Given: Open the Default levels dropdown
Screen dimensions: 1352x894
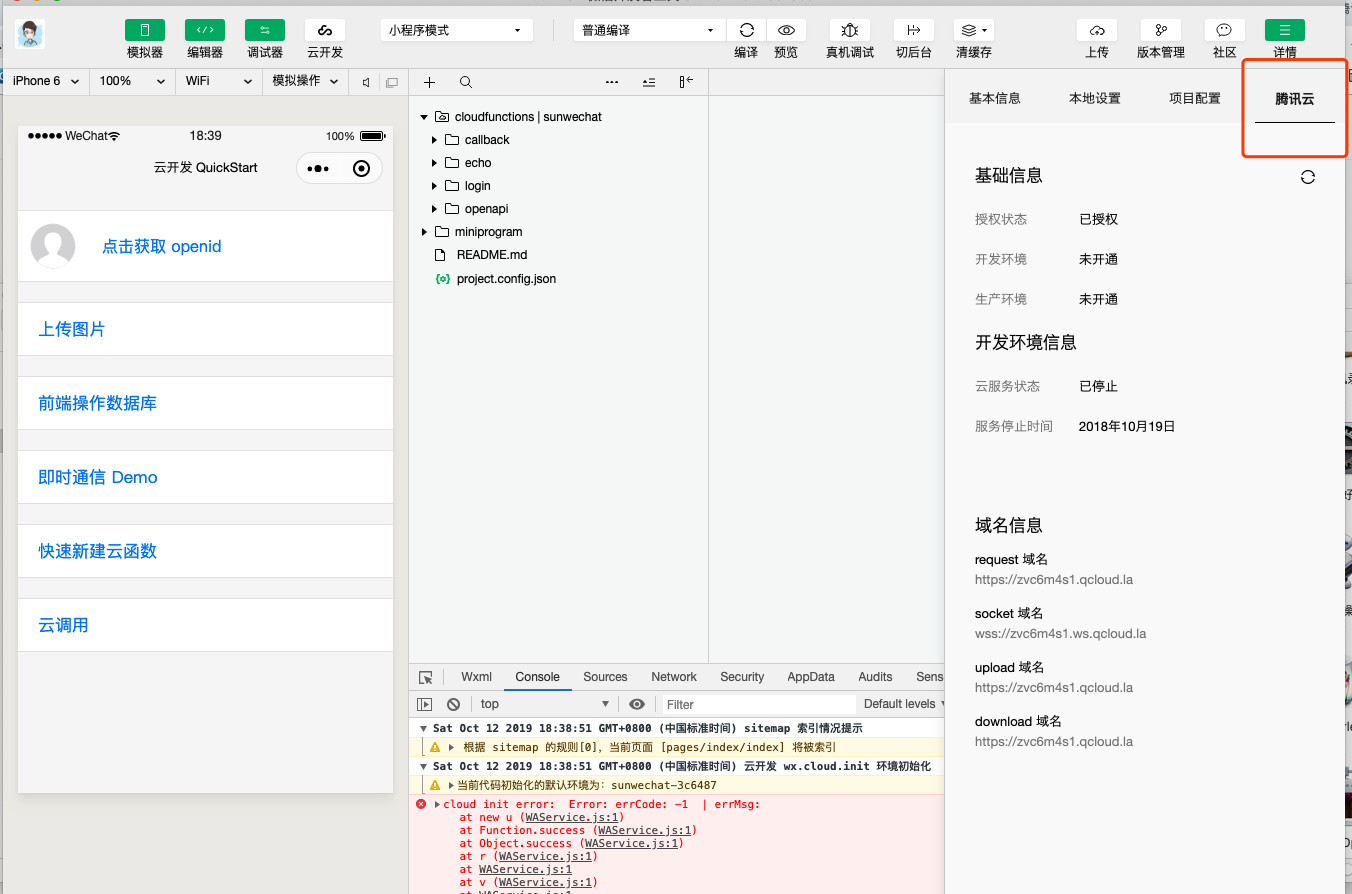Looking at the screenshot, I should pyautogui.click(x=904, y=704).
